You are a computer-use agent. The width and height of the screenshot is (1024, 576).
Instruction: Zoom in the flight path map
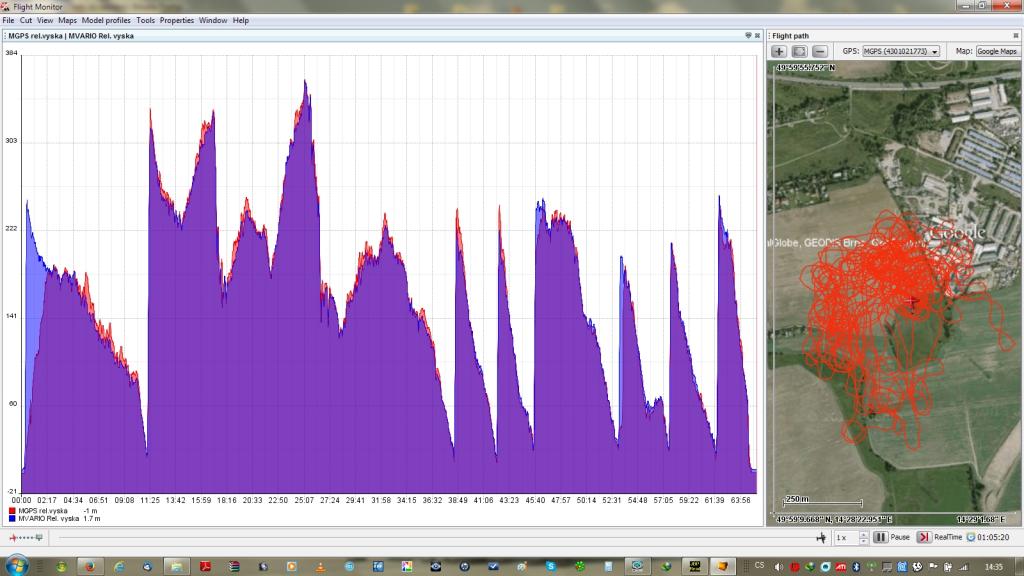click(779, 51)
